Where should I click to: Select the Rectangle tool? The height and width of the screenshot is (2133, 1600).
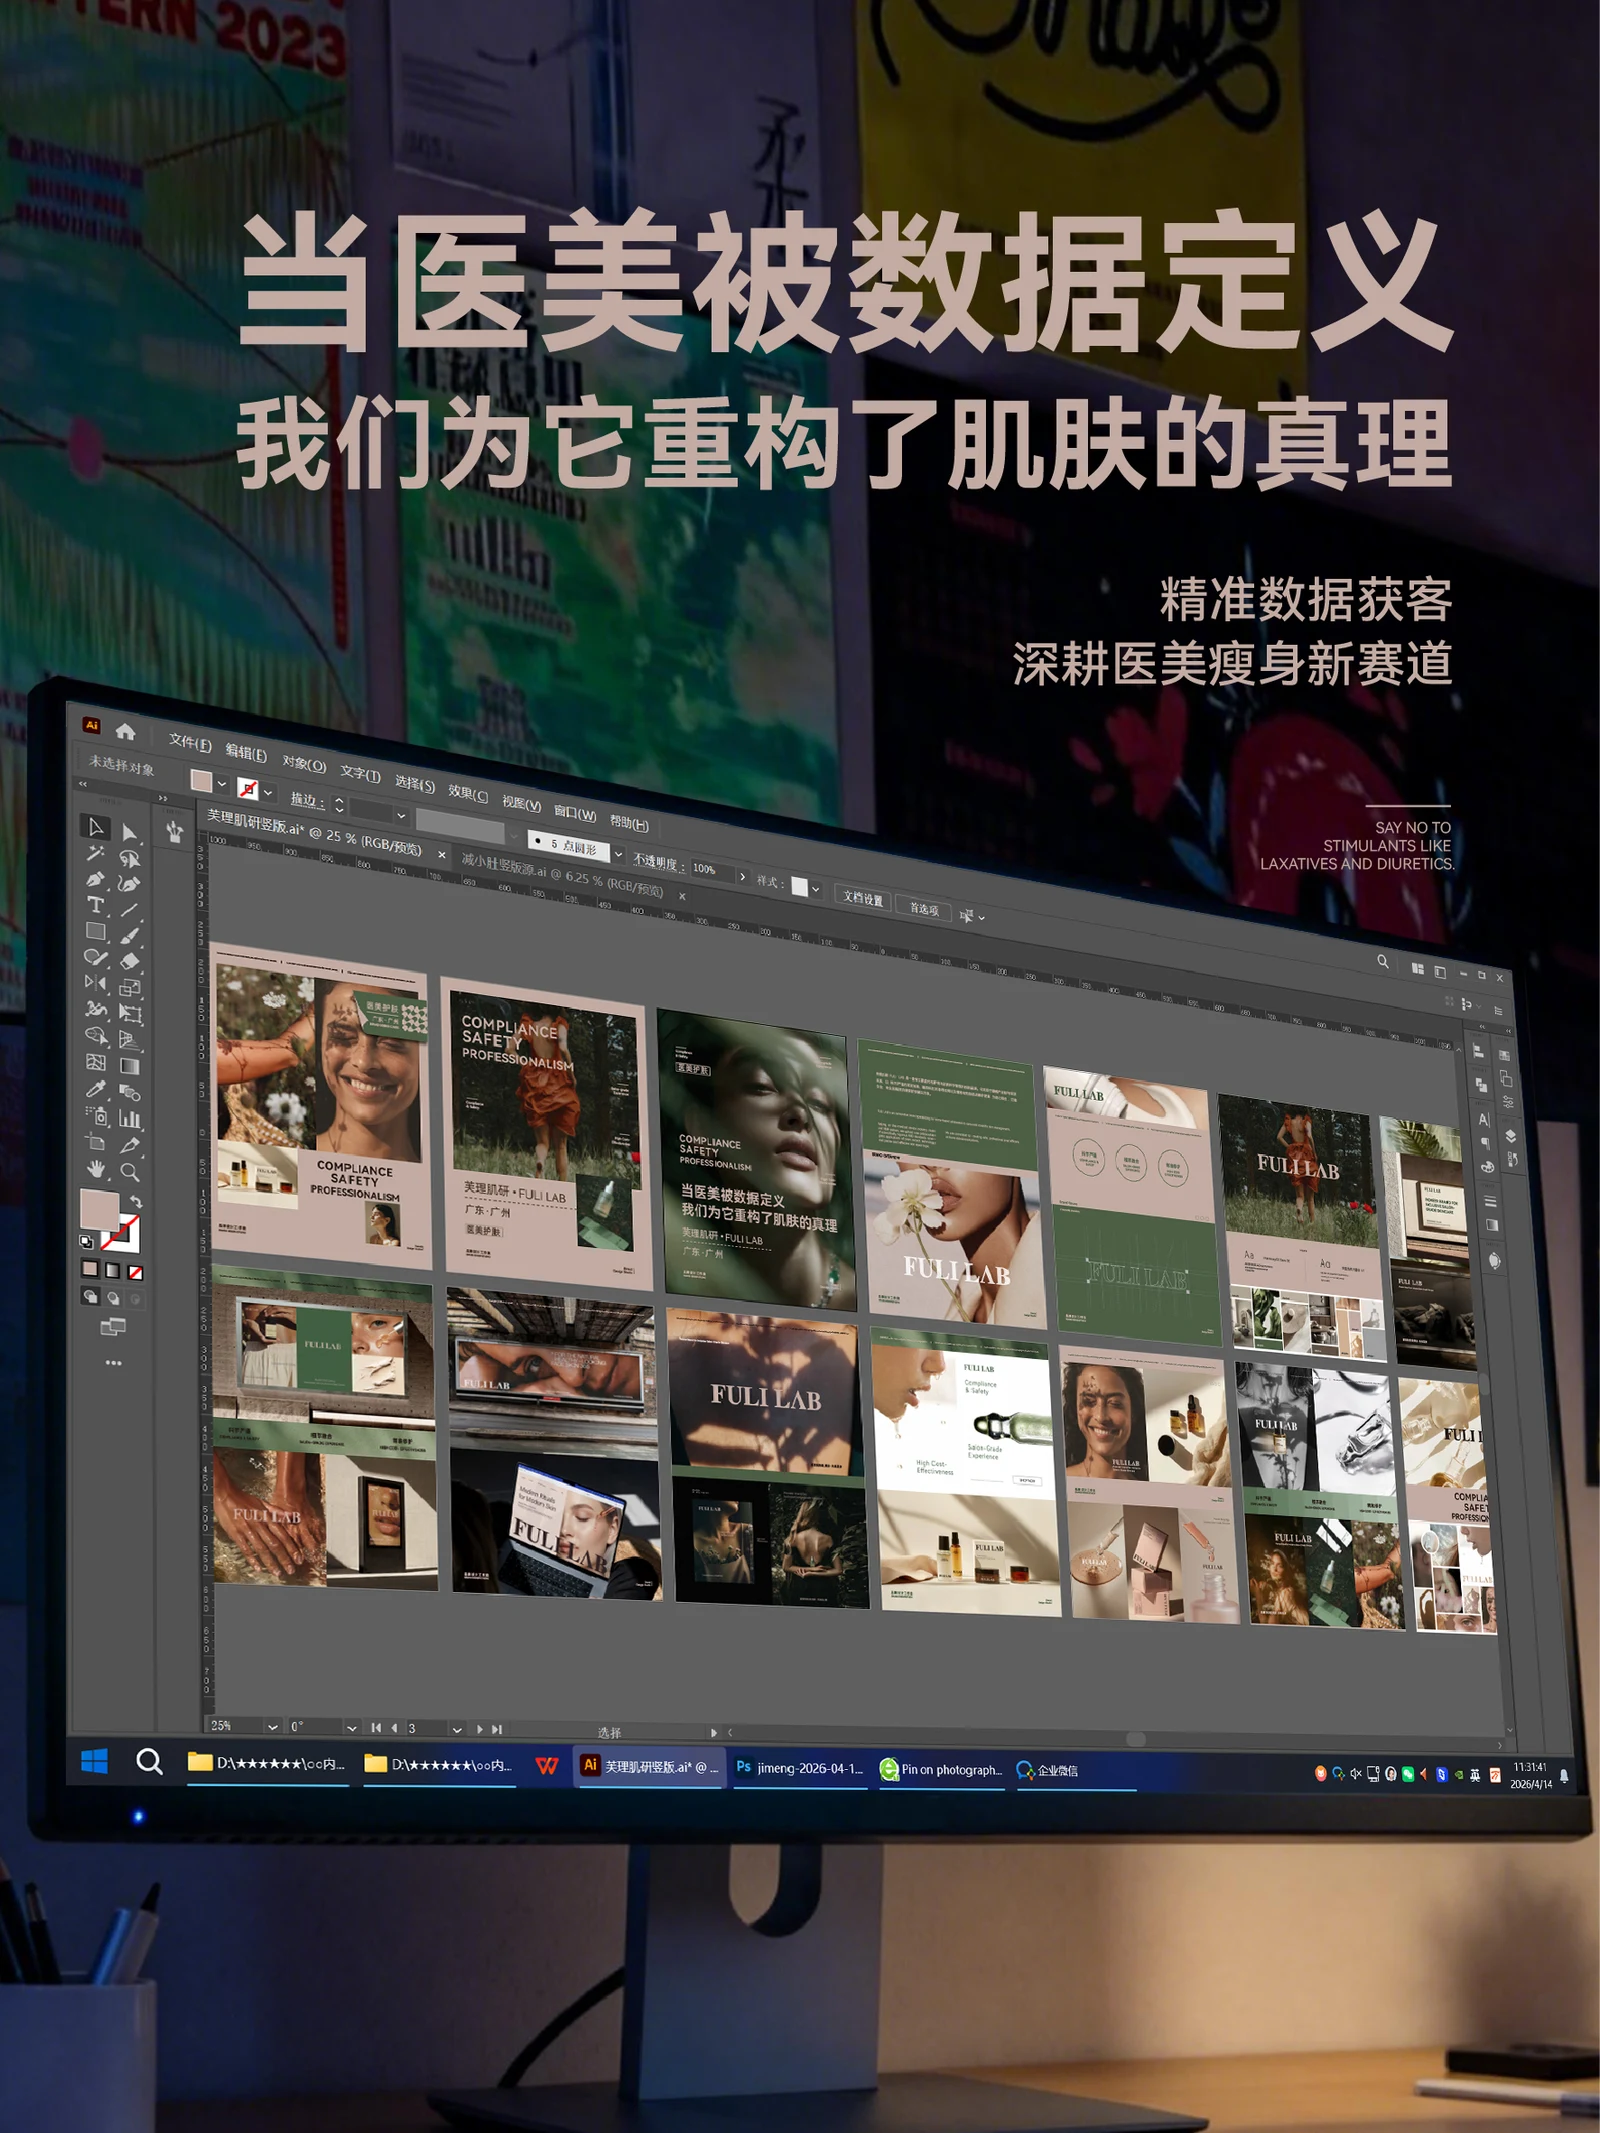click(95, 931)
